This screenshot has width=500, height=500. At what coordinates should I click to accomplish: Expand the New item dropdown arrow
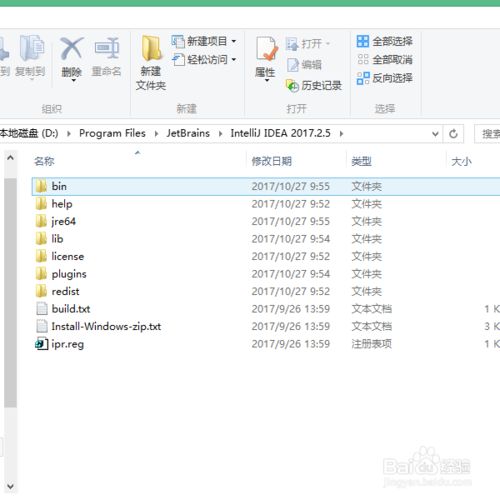[x=234, y=41]
